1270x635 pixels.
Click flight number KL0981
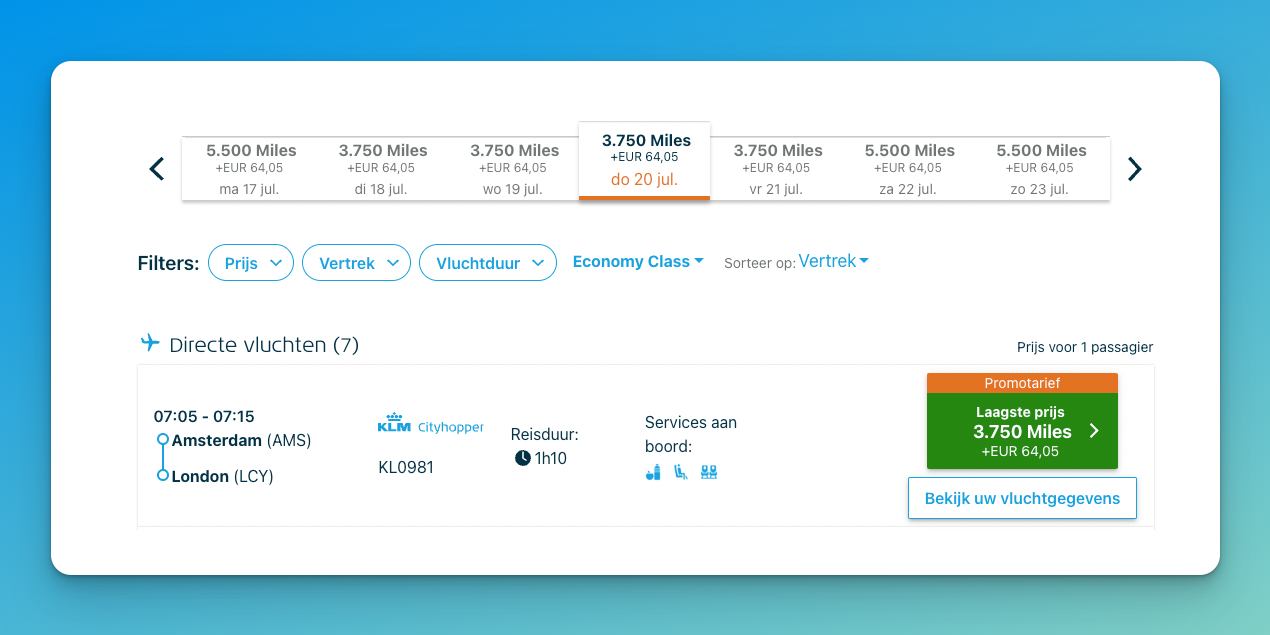coord(406,467)
